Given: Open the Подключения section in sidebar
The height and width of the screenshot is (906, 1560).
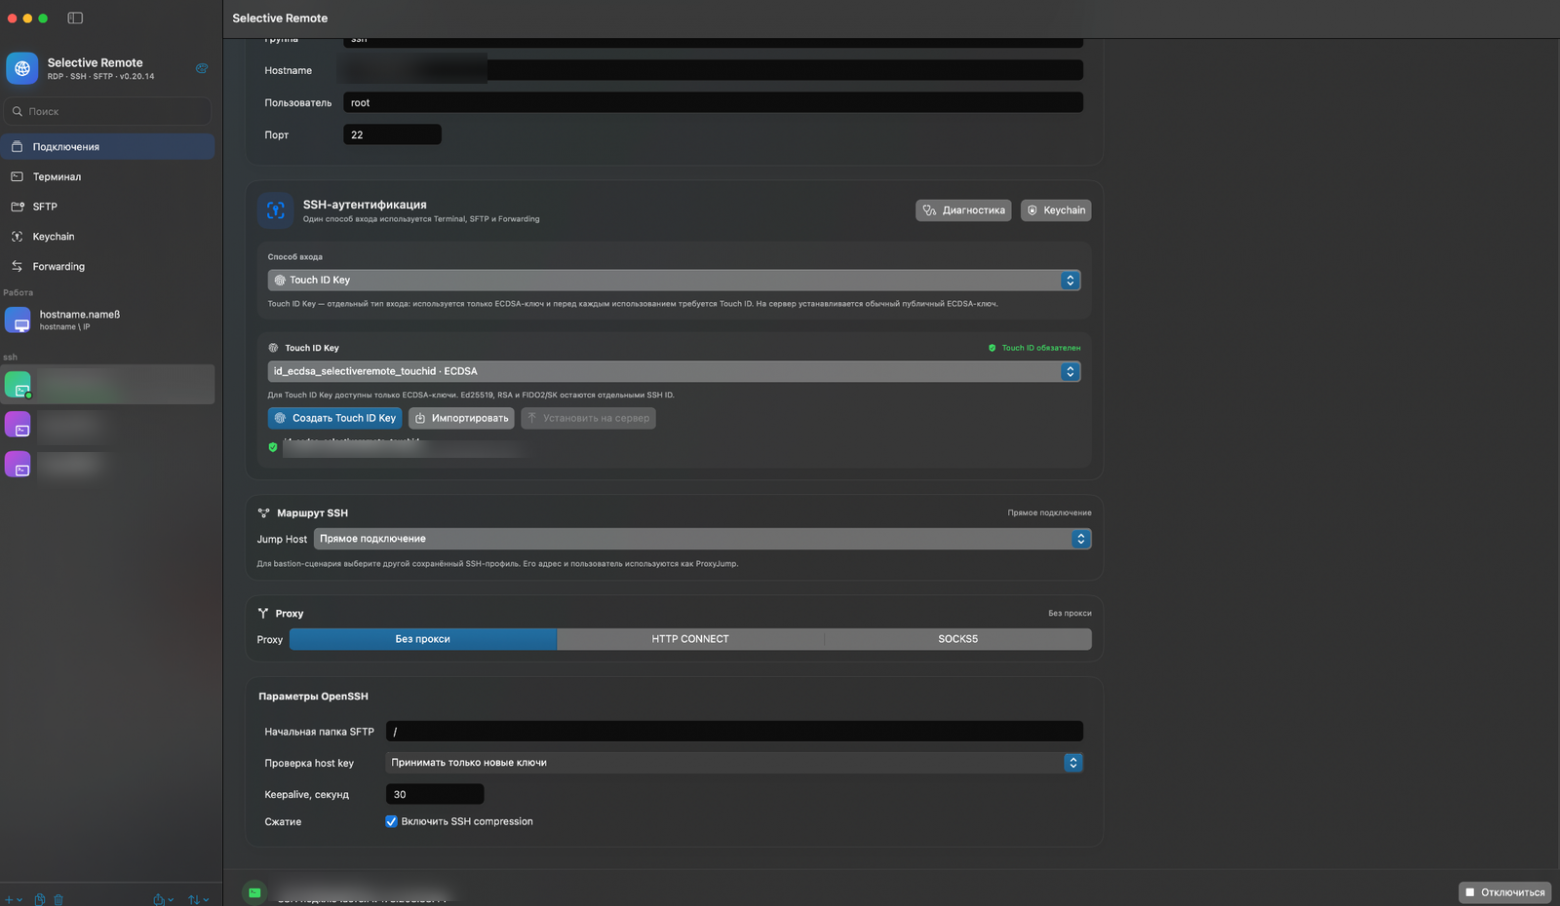Looking at the screenshot, I should tap(108, 146).
